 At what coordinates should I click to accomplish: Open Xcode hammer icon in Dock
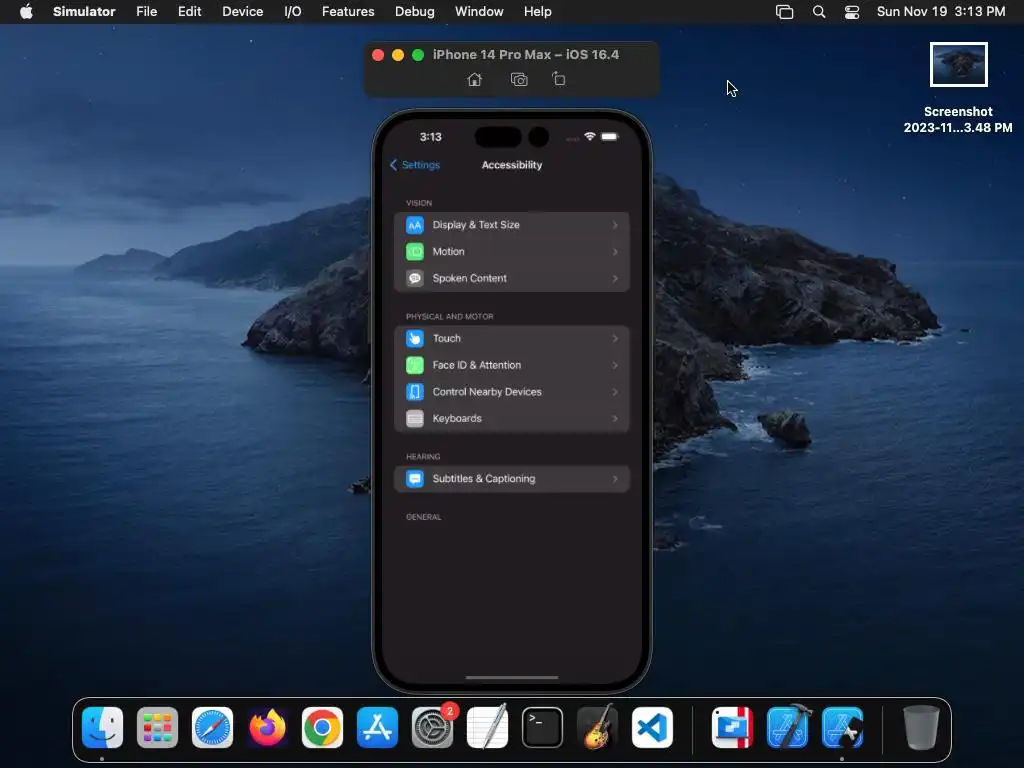point(788,727)
